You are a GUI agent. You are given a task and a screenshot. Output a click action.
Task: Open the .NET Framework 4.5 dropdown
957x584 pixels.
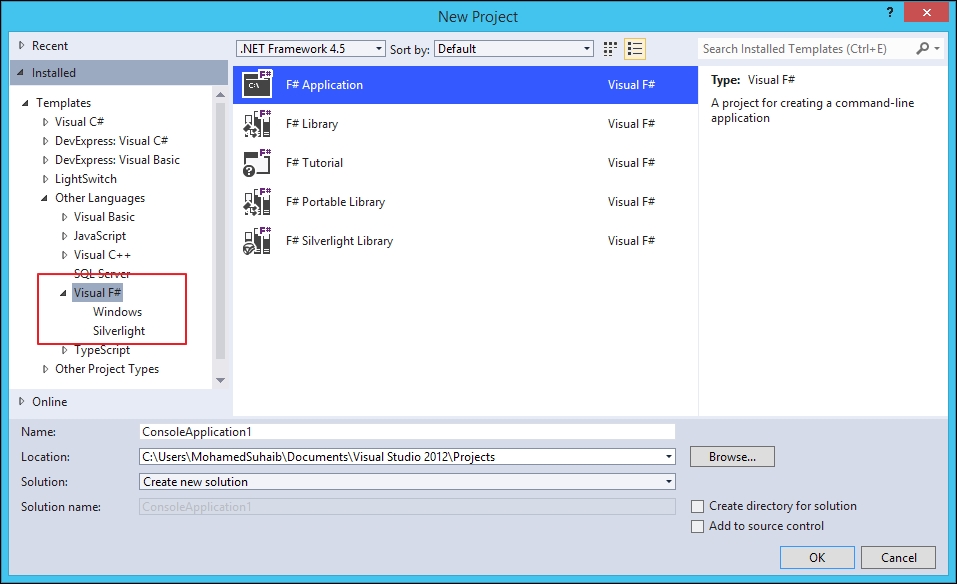[311, 49]
